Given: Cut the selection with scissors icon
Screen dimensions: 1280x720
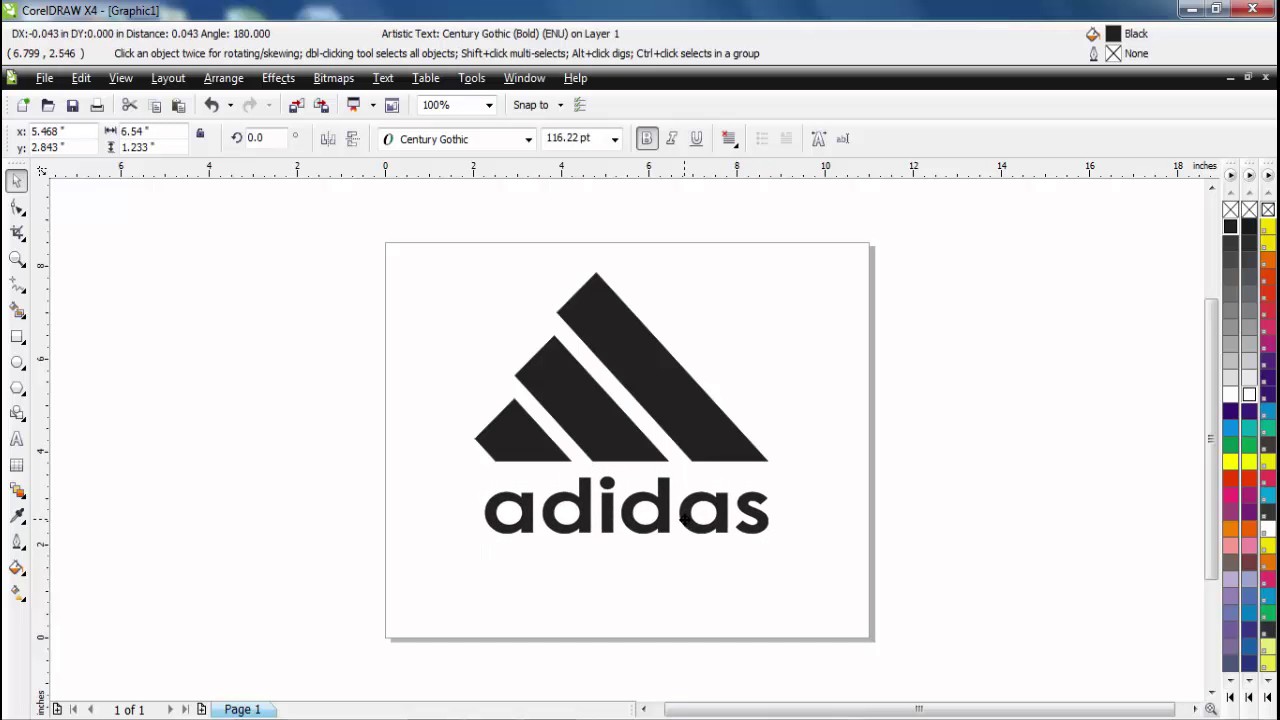Looking at the screenshot, I should tap(129, 105).
